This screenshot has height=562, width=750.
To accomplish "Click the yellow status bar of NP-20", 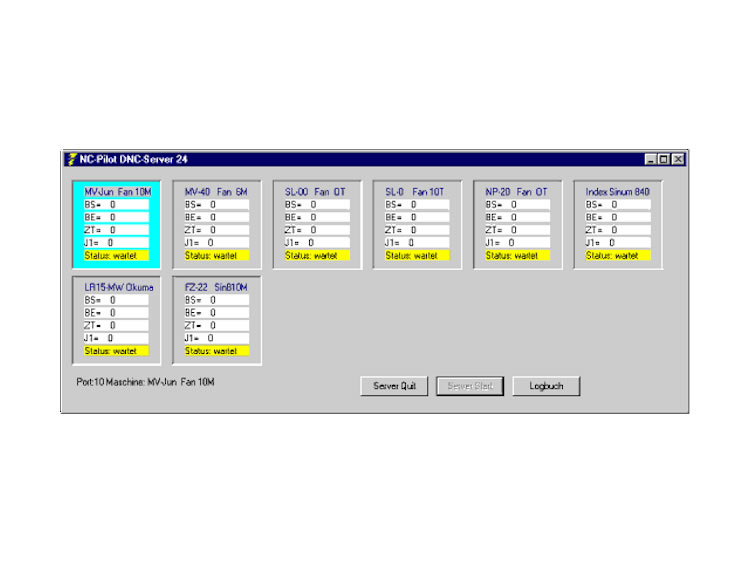I will tap(517, 256).
